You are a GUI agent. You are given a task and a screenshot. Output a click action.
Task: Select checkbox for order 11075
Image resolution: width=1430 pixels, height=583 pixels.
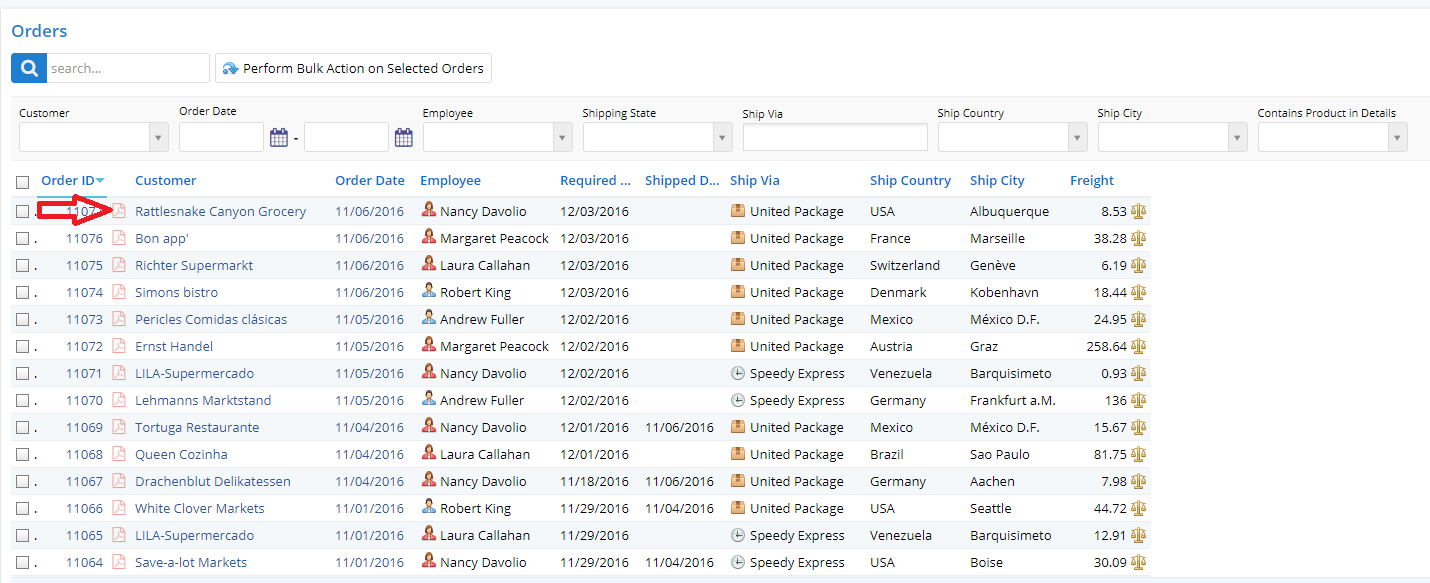tap(22, 265)
